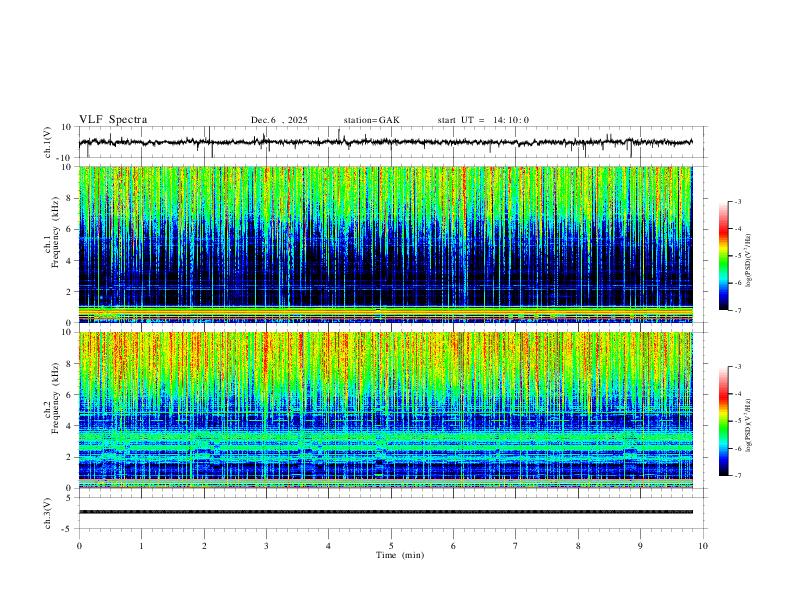Click the ch.2 spectrogram colorbar
The width and height of the screenshot is (792, 612).
pyautogui.click(x=724, y=421)
